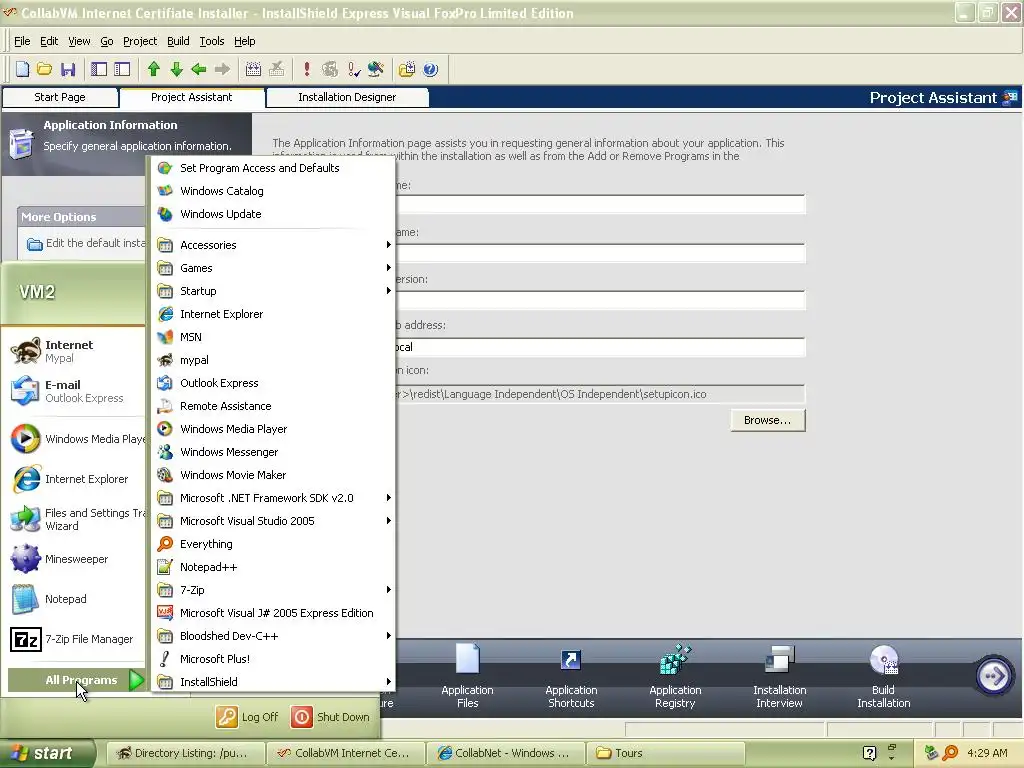Viewport: 1024px width, 768px height.
Task: Open Internet Mypal from Start menu
Action: coord(75,351)
